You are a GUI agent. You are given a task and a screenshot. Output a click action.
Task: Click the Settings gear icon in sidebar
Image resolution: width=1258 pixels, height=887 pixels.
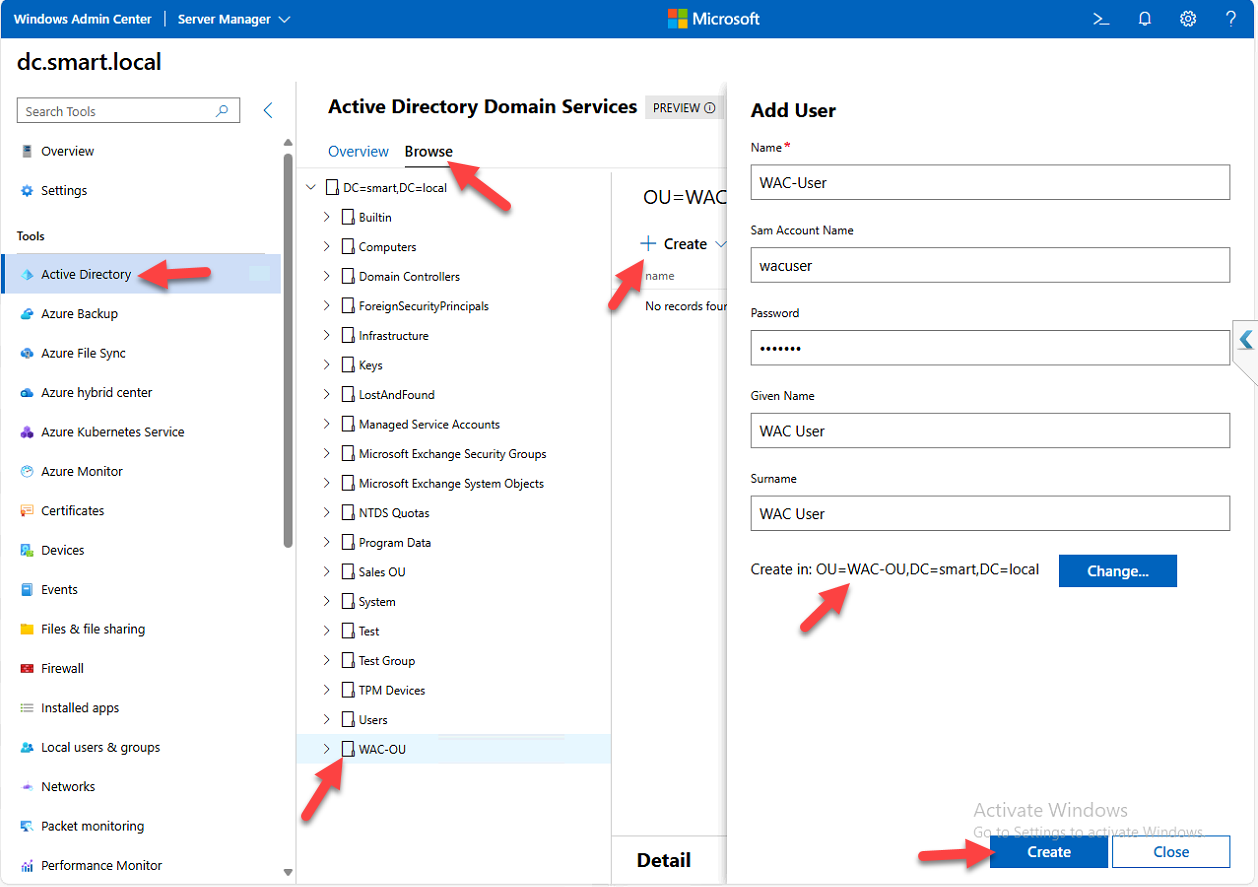tap(27, 191)
